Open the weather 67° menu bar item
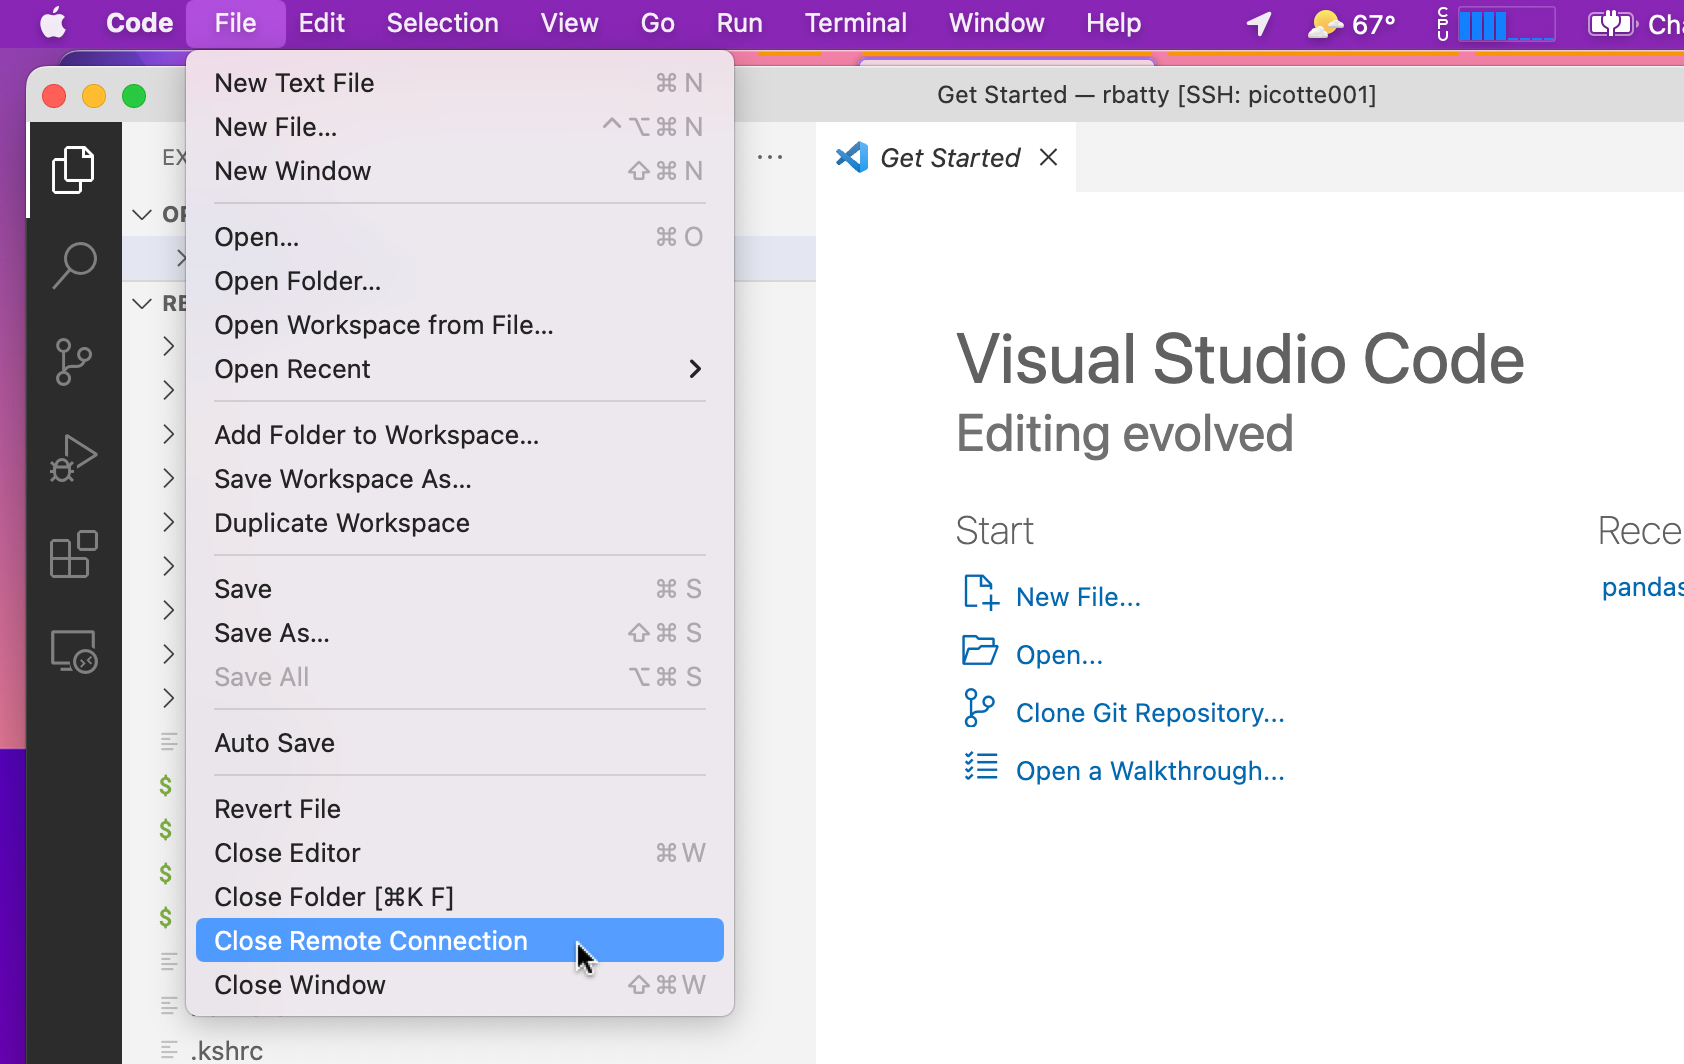The image size is (1684, 1064). [1352, 23]
